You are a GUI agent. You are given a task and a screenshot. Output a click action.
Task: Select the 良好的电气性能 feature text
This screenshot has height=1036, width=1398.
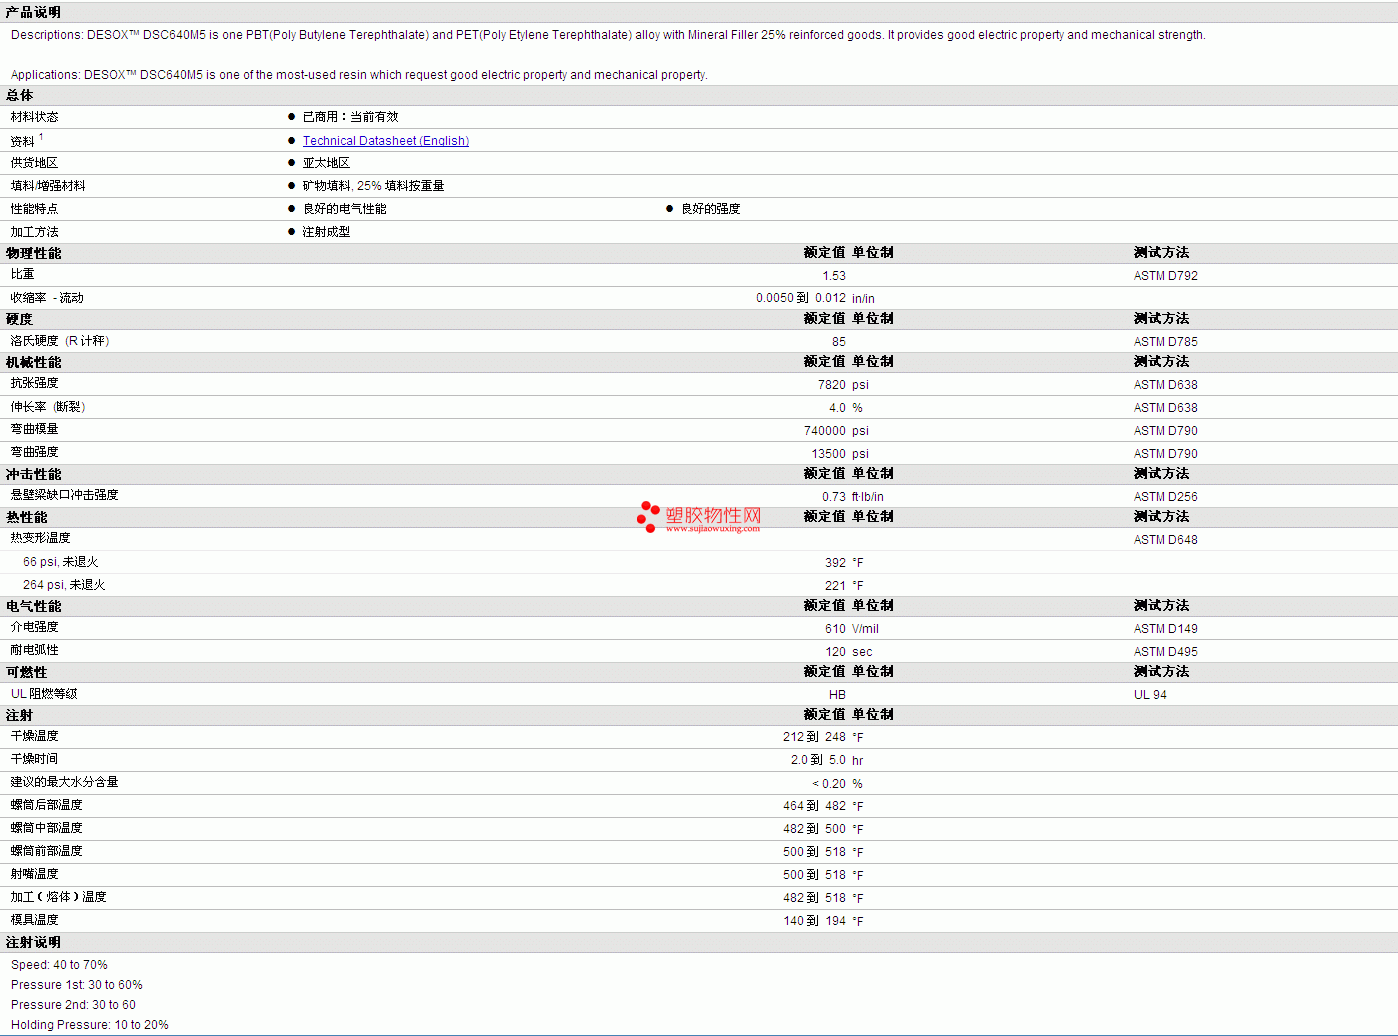coord(345,209)
